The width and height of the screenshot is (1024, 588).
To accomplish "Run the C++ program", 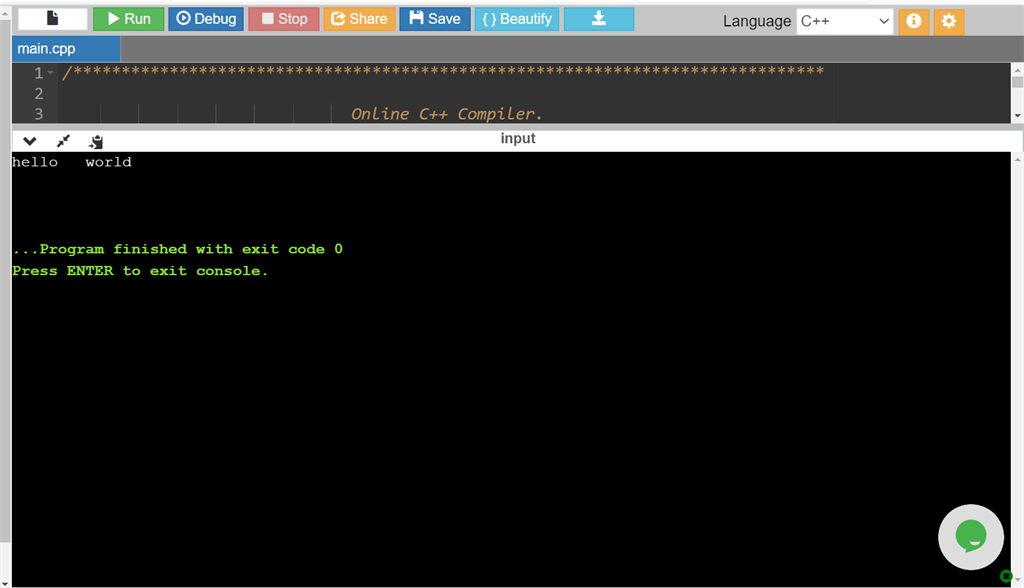I will (x=128, y=18).
